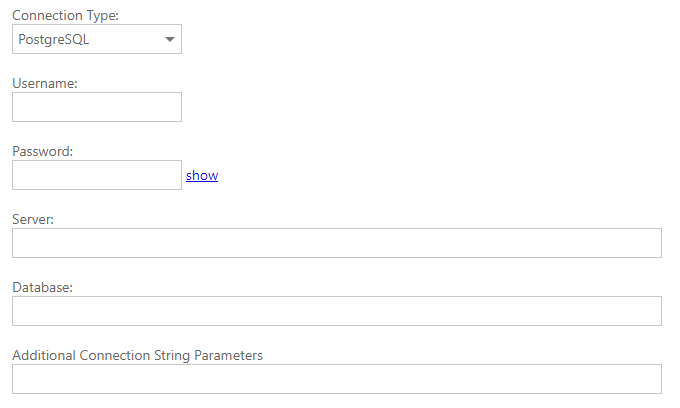Focus the Password text box

coord(97,175)
